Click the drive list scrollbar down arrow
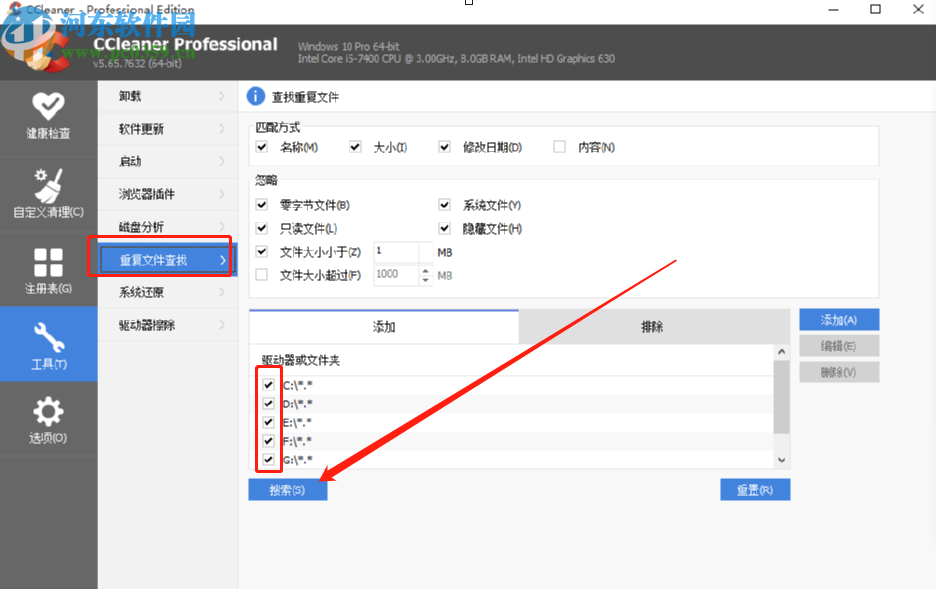Image resolution: width=936 pixels, height=589 pixels. tap(781, 460)
